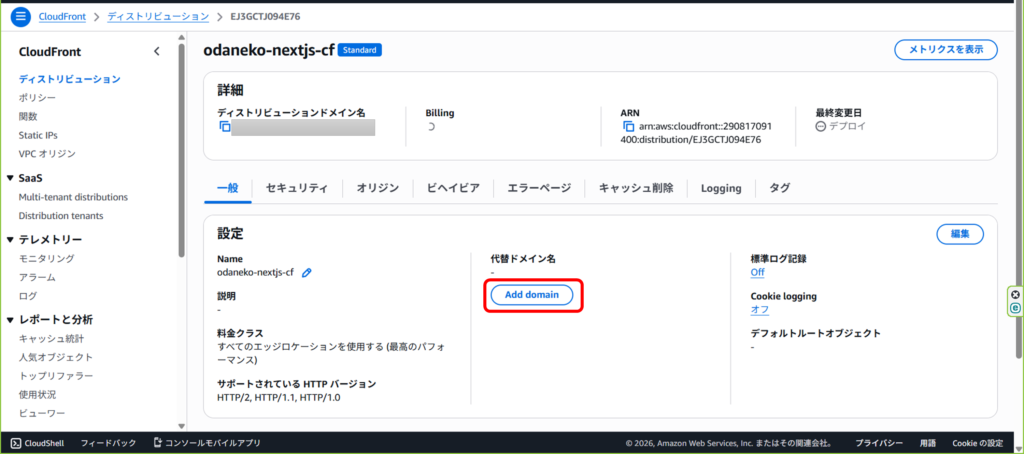Click the pencil icon beside Name
1024x454 pixels.
coord(307,272)
